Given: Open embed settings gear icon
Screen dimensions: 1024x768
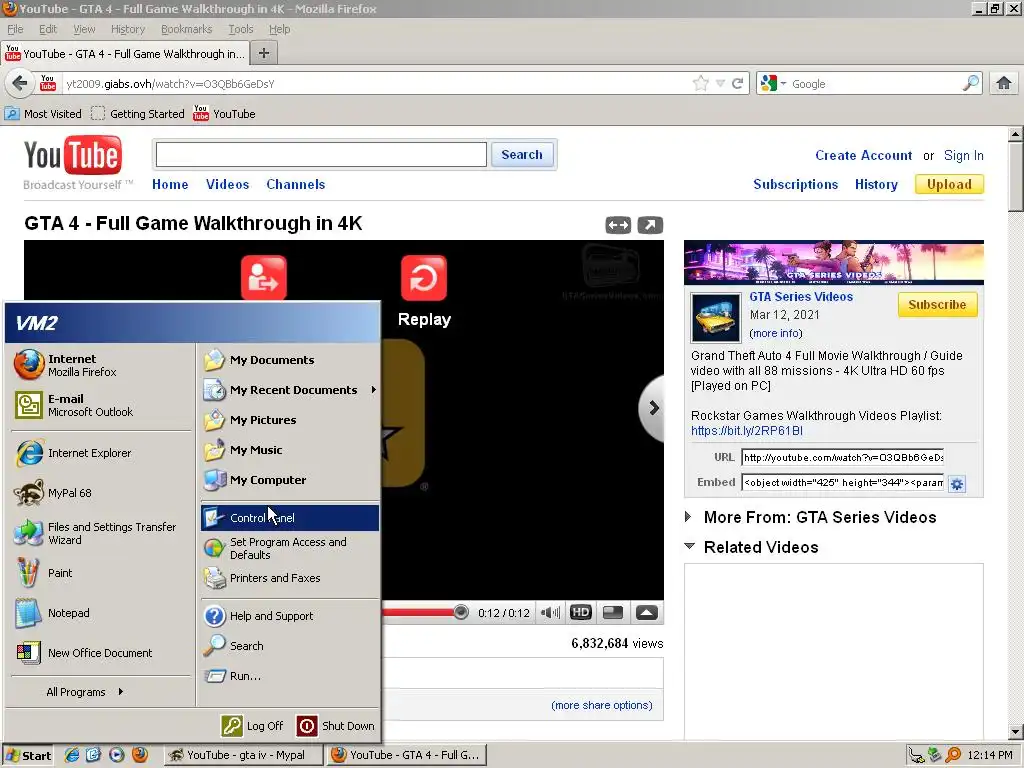Looking at the screenshot, I should (957, 484).
